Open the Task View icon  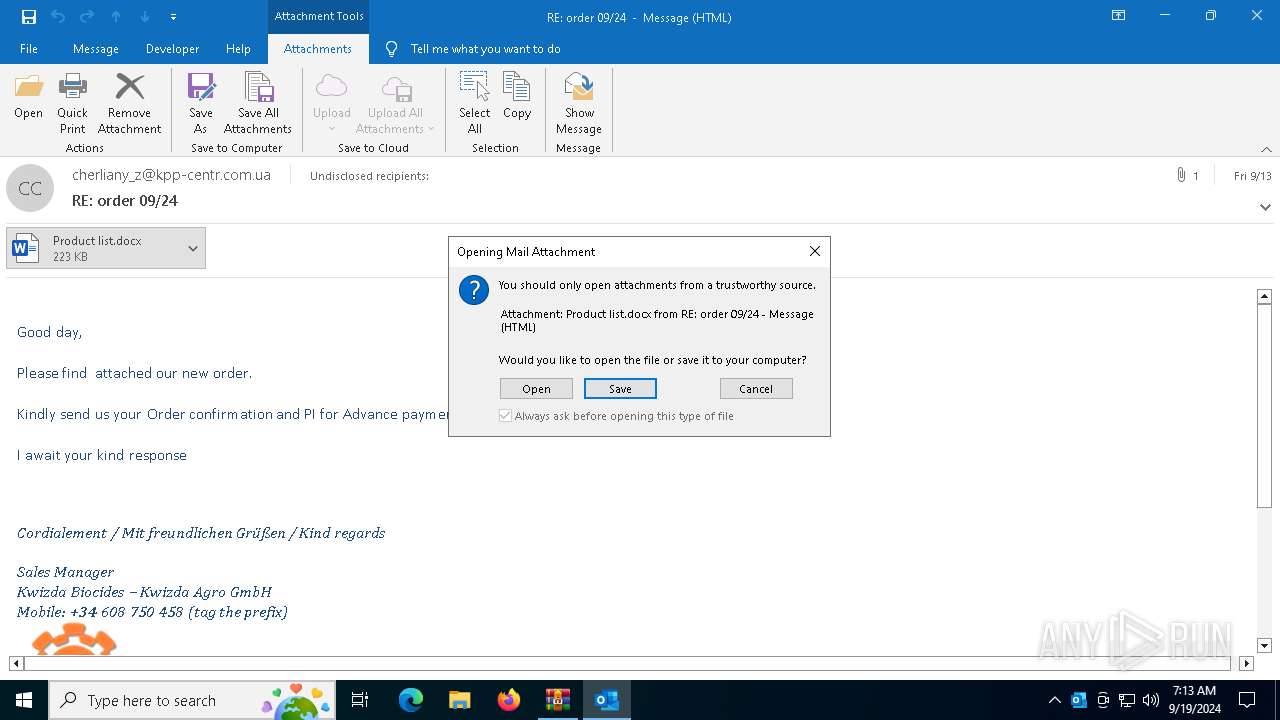click(x=360, y=700)
